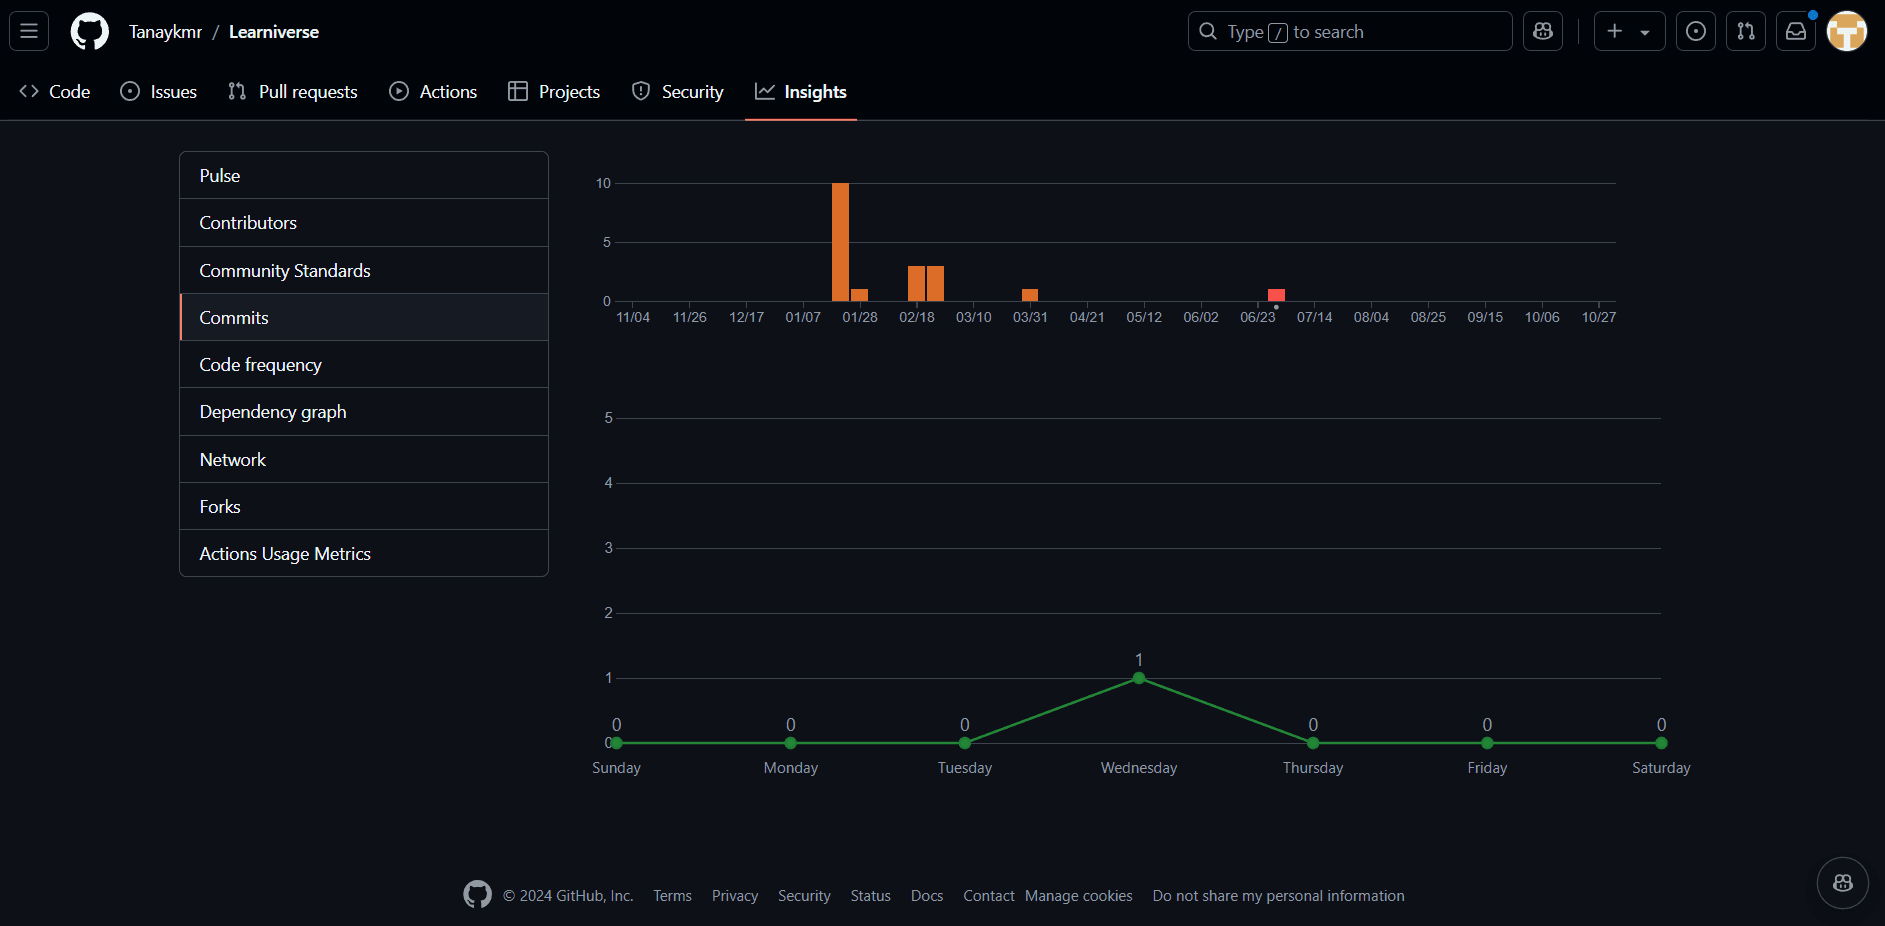Click the Wednesday data point on line chart
This screenshot has width=1885, height=926.
pos(1139,678)
